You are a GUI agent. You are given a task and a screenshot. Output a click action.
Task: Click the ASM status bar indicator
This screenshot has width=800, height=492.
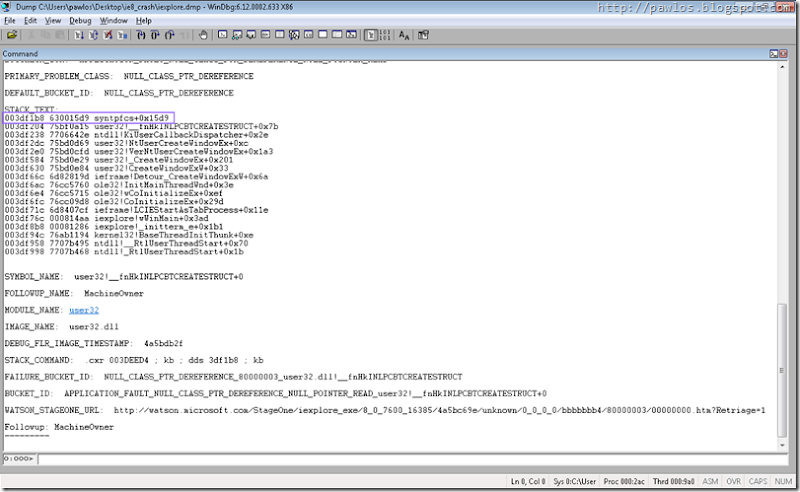pyautogui.click(x=710, y=481)
